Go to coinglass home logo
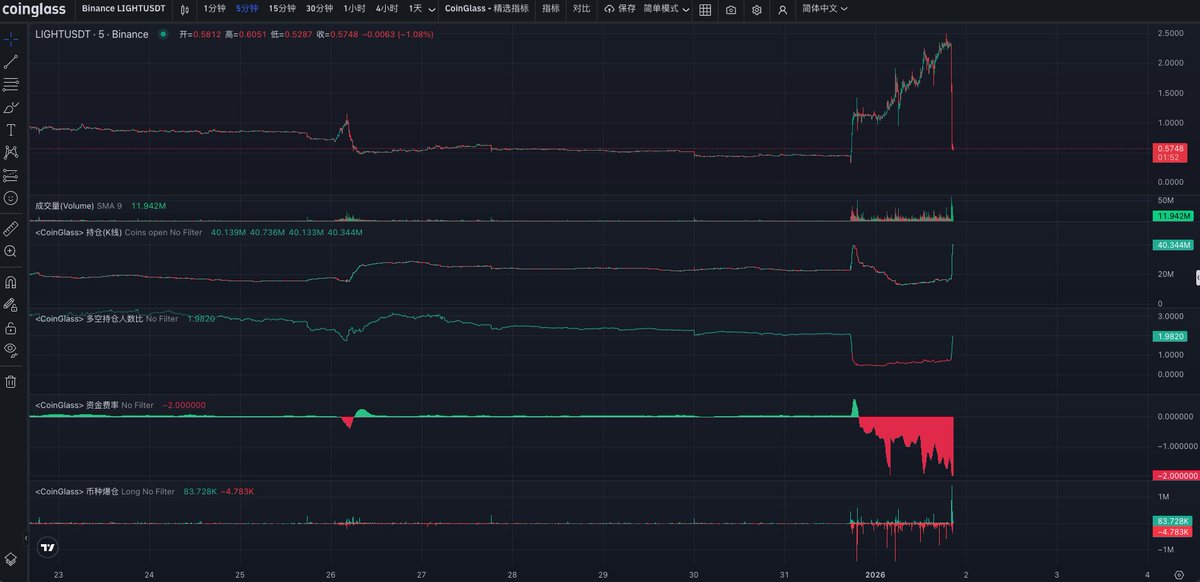The height and width of the screenshot is (582, 1200). (33, 9)
